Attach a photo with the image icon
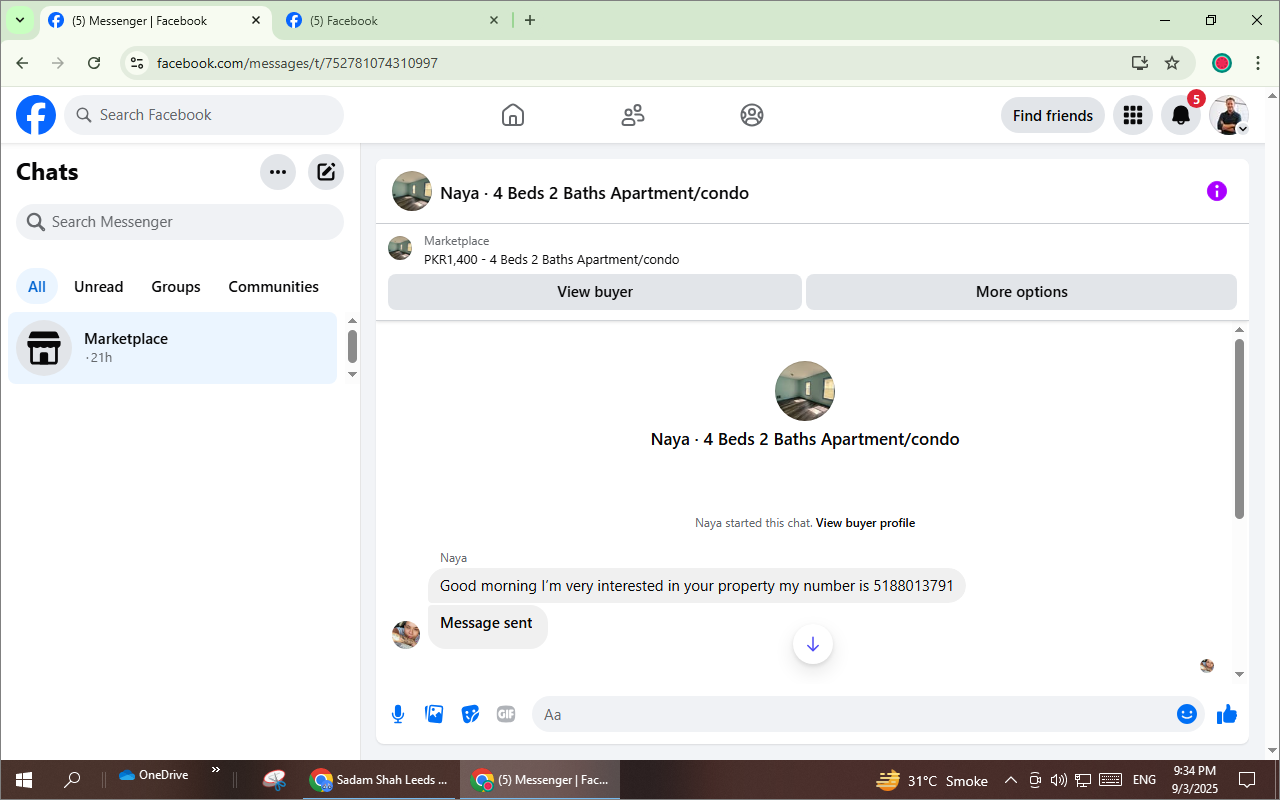This screenshot has height=800, width=1280. [x=434, y=714]
